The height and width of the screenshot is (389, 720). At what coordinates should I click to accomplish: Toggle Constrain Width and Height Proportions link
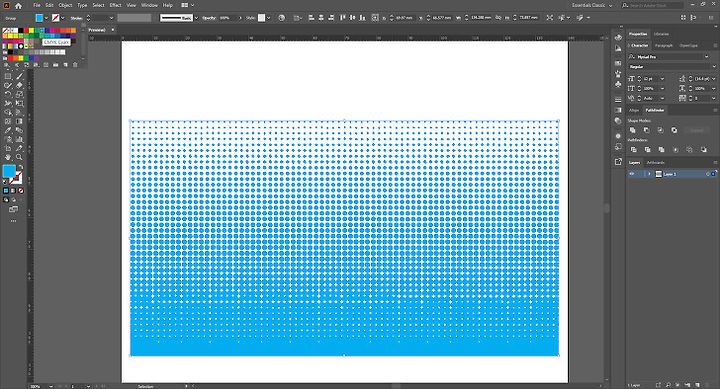497,17
